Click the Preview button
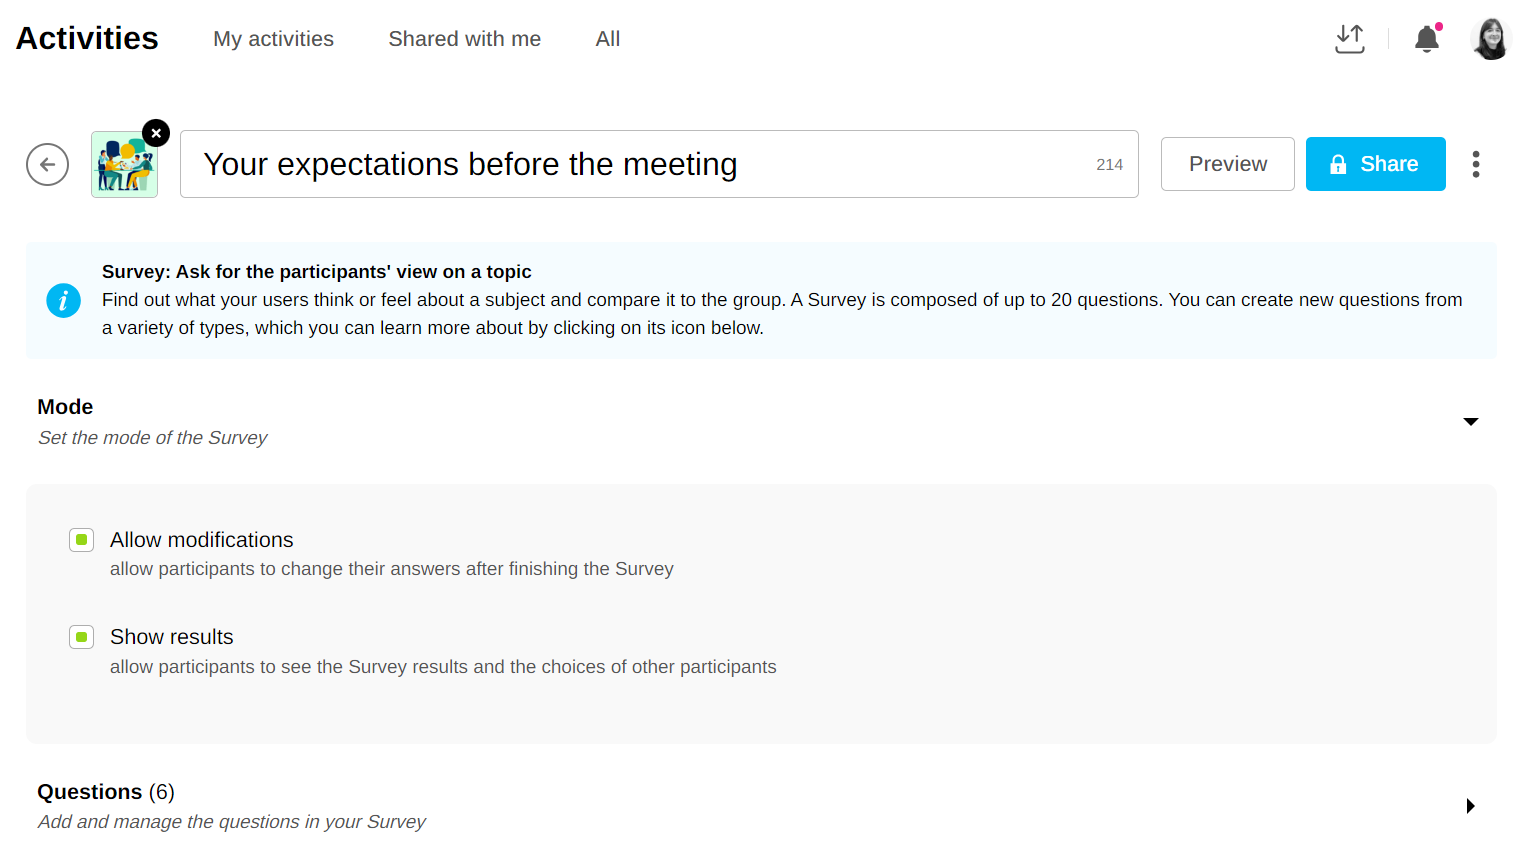Screen dimensions: 1523x867 click(x=1227, y=164)
